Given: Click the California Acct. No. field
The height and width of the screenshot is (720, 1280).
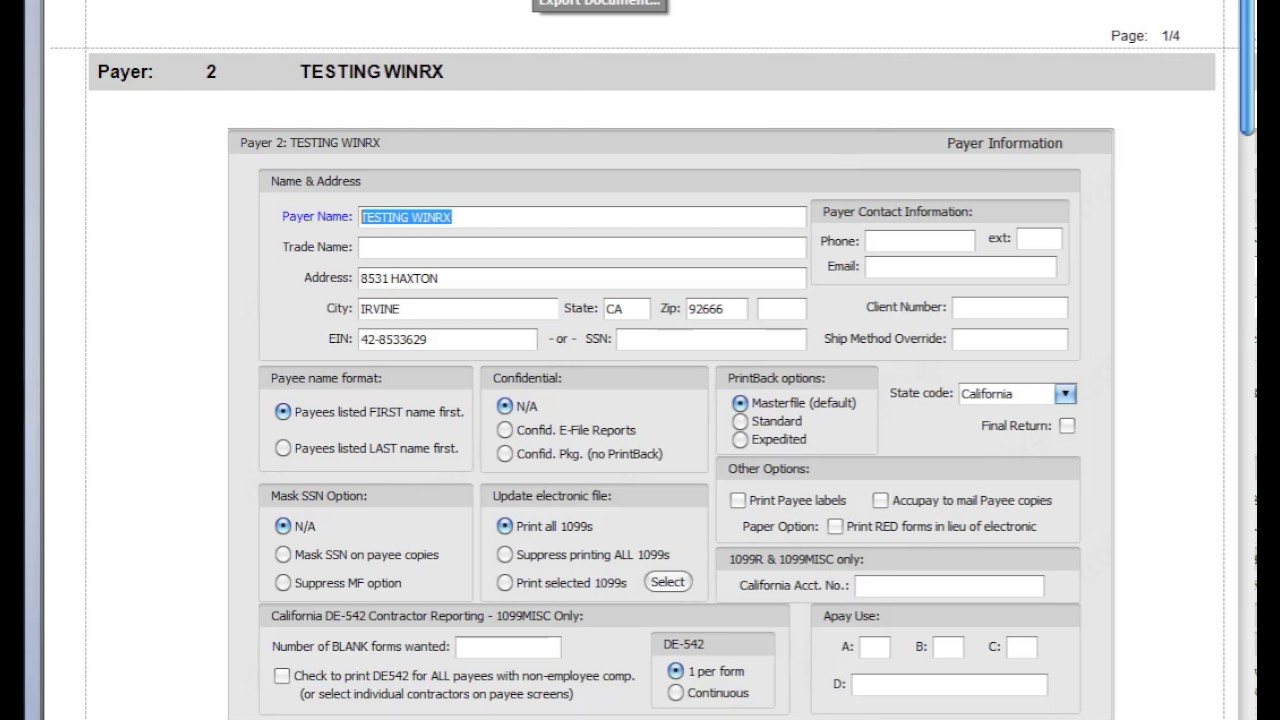Looking at the screenshot, I should tap(948, 586).
